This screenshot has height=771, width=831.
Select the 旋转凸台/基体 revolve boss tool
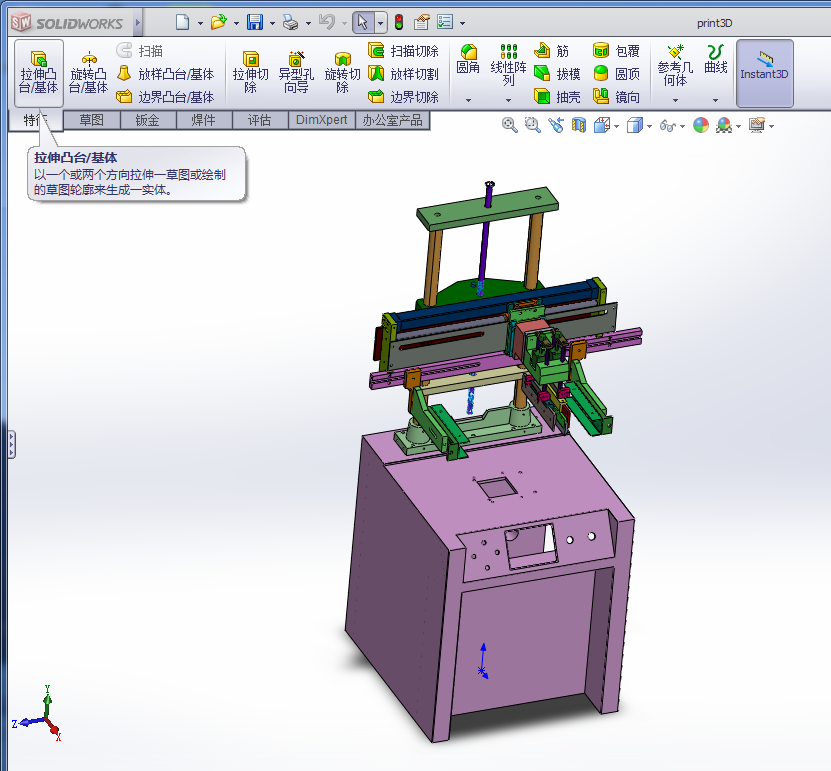coord(89,73)
